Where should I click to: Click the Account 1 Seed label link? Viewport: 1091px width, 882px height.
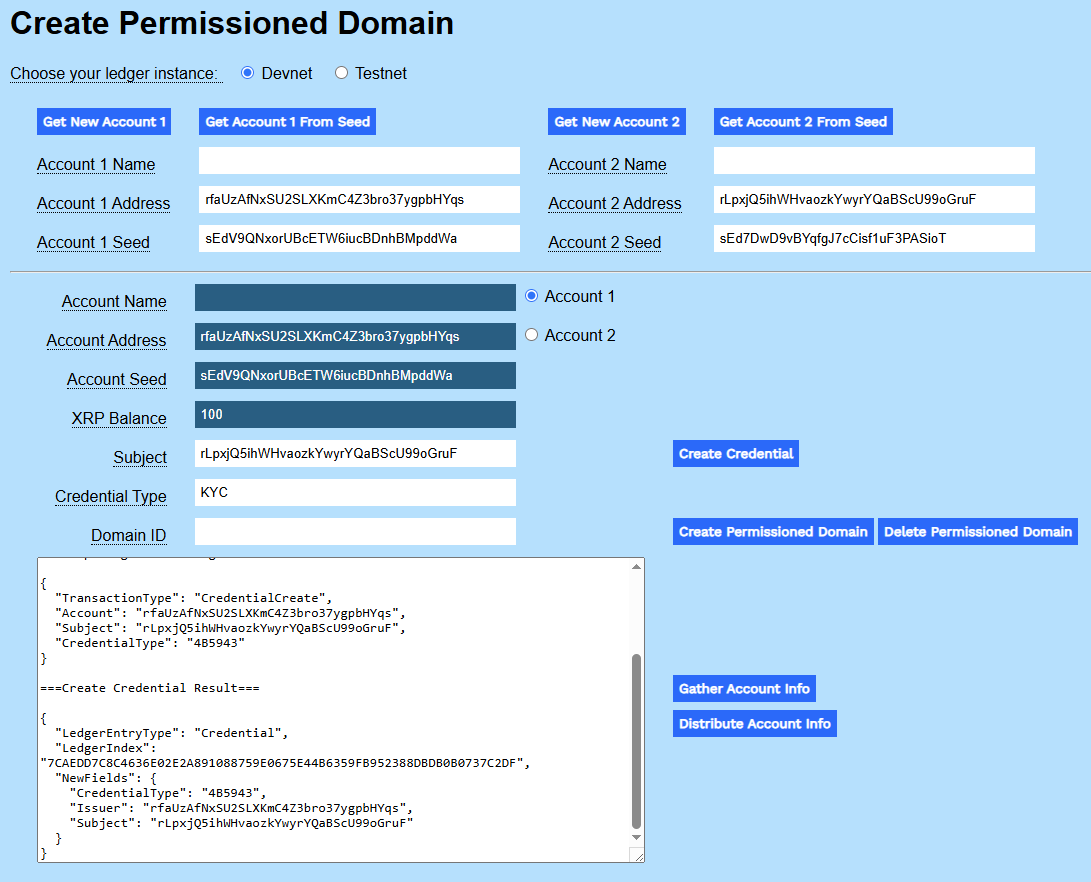point(93,242)
